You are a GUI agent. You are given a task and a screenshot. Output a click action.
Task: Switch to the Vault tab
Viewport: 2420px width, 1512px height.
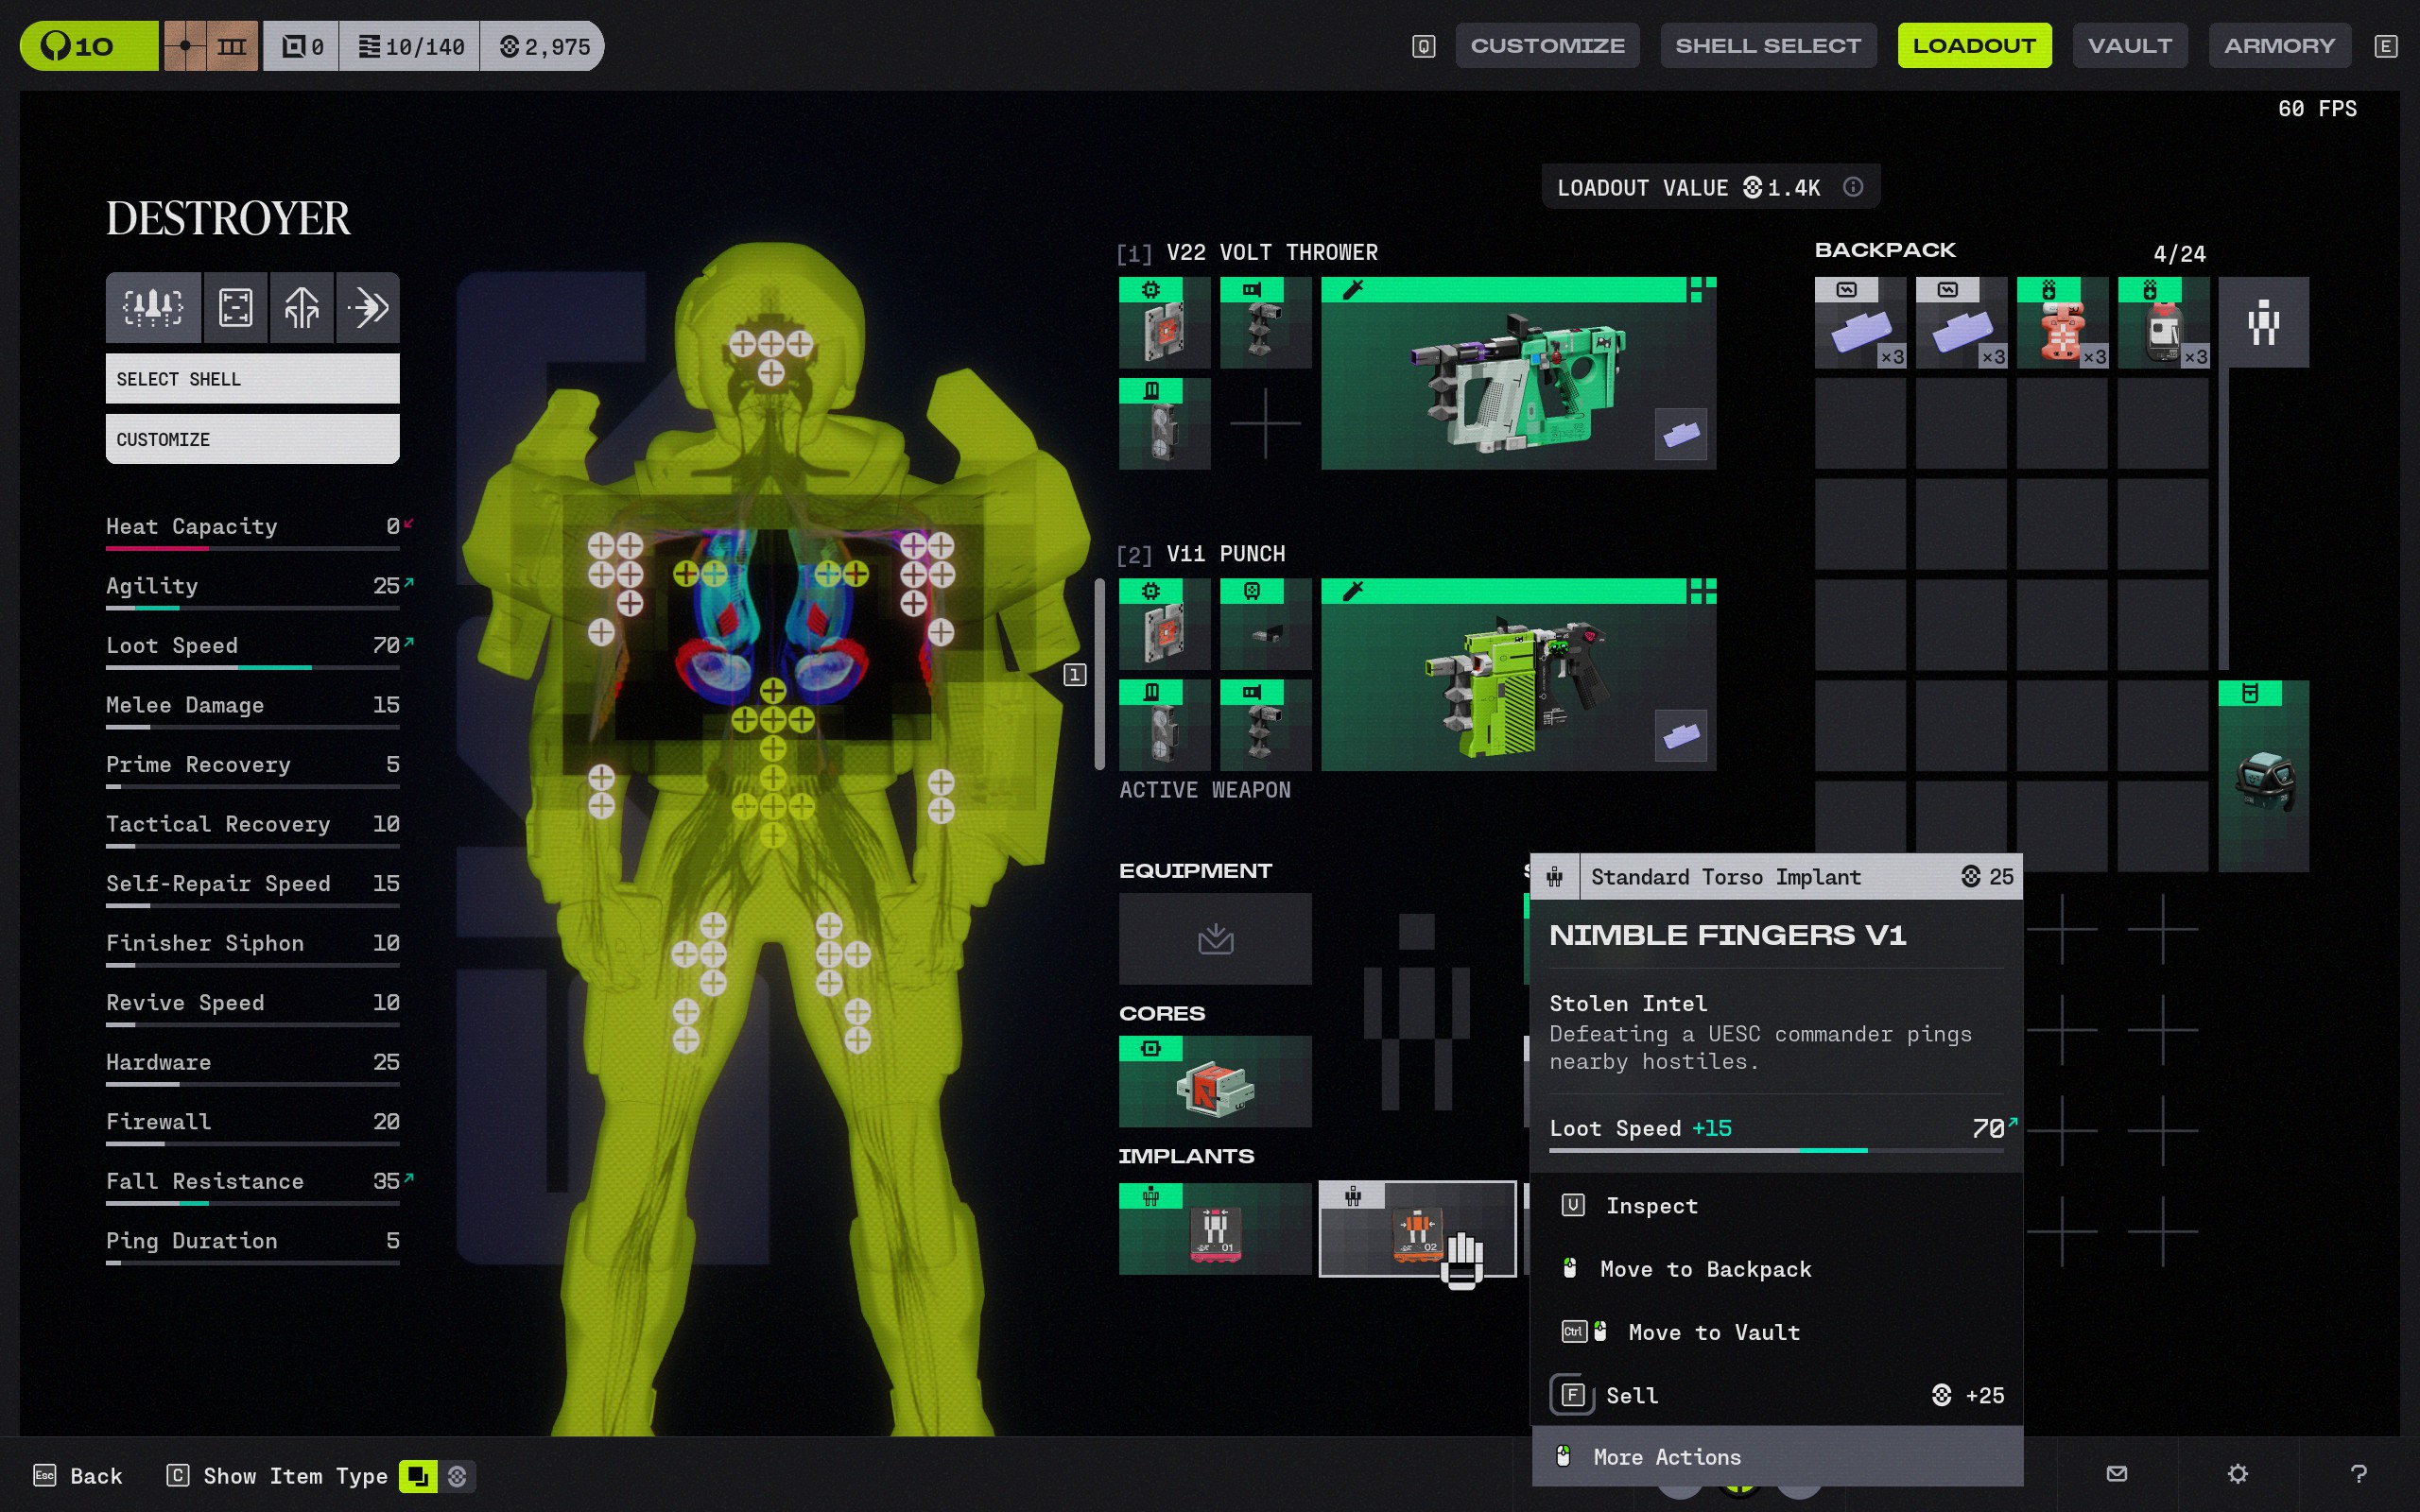2129,46
